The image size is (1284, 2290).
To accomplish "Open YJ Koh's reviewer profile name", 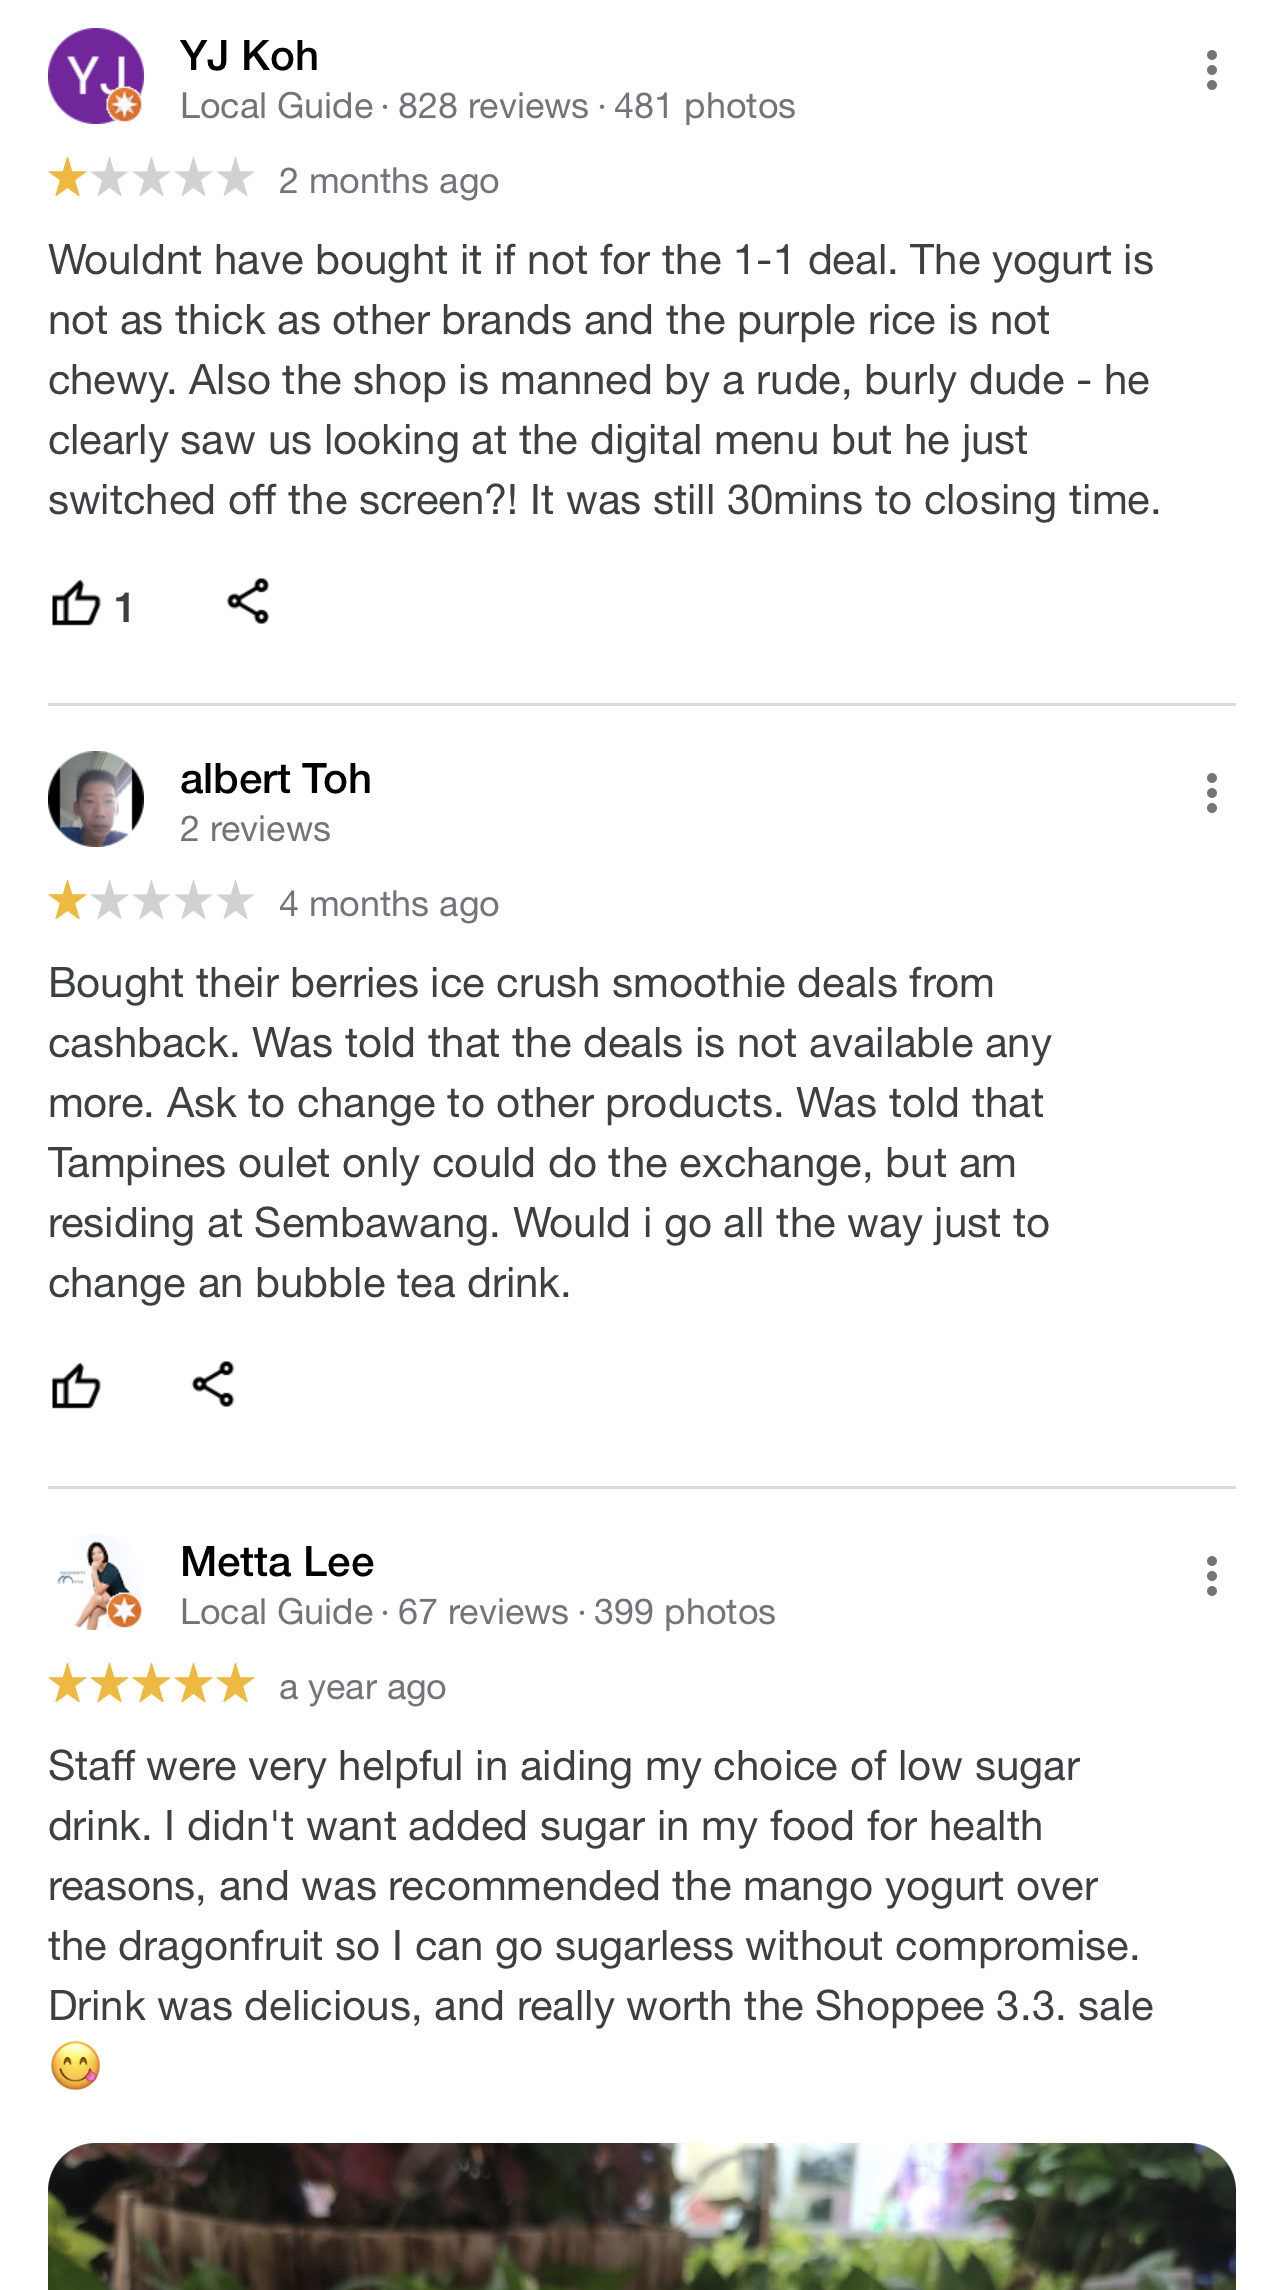I will point(249,56).
